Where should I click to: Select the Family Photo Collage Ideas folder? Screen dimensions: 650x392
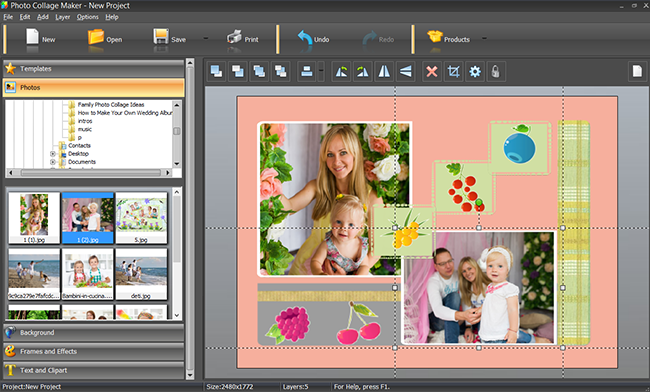[x=111, y=104]
